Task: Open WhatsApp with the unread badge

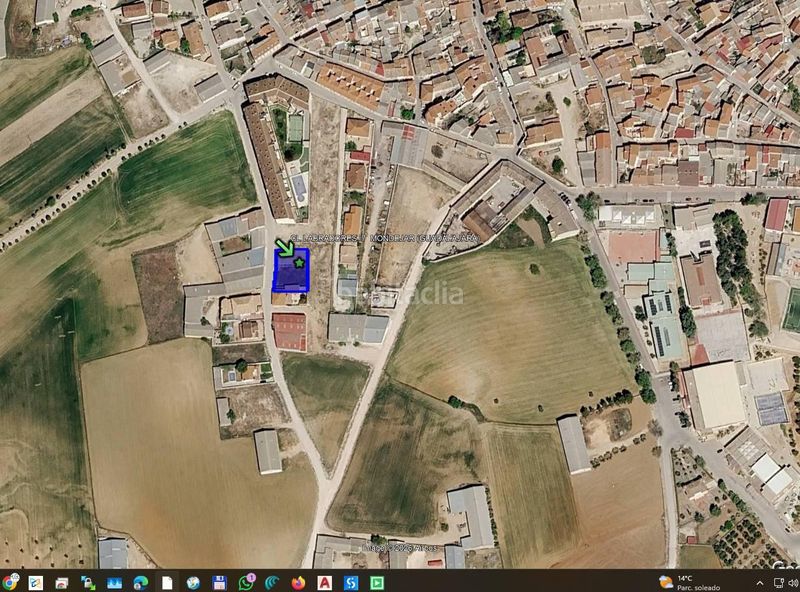Action: tap(246, 582)
